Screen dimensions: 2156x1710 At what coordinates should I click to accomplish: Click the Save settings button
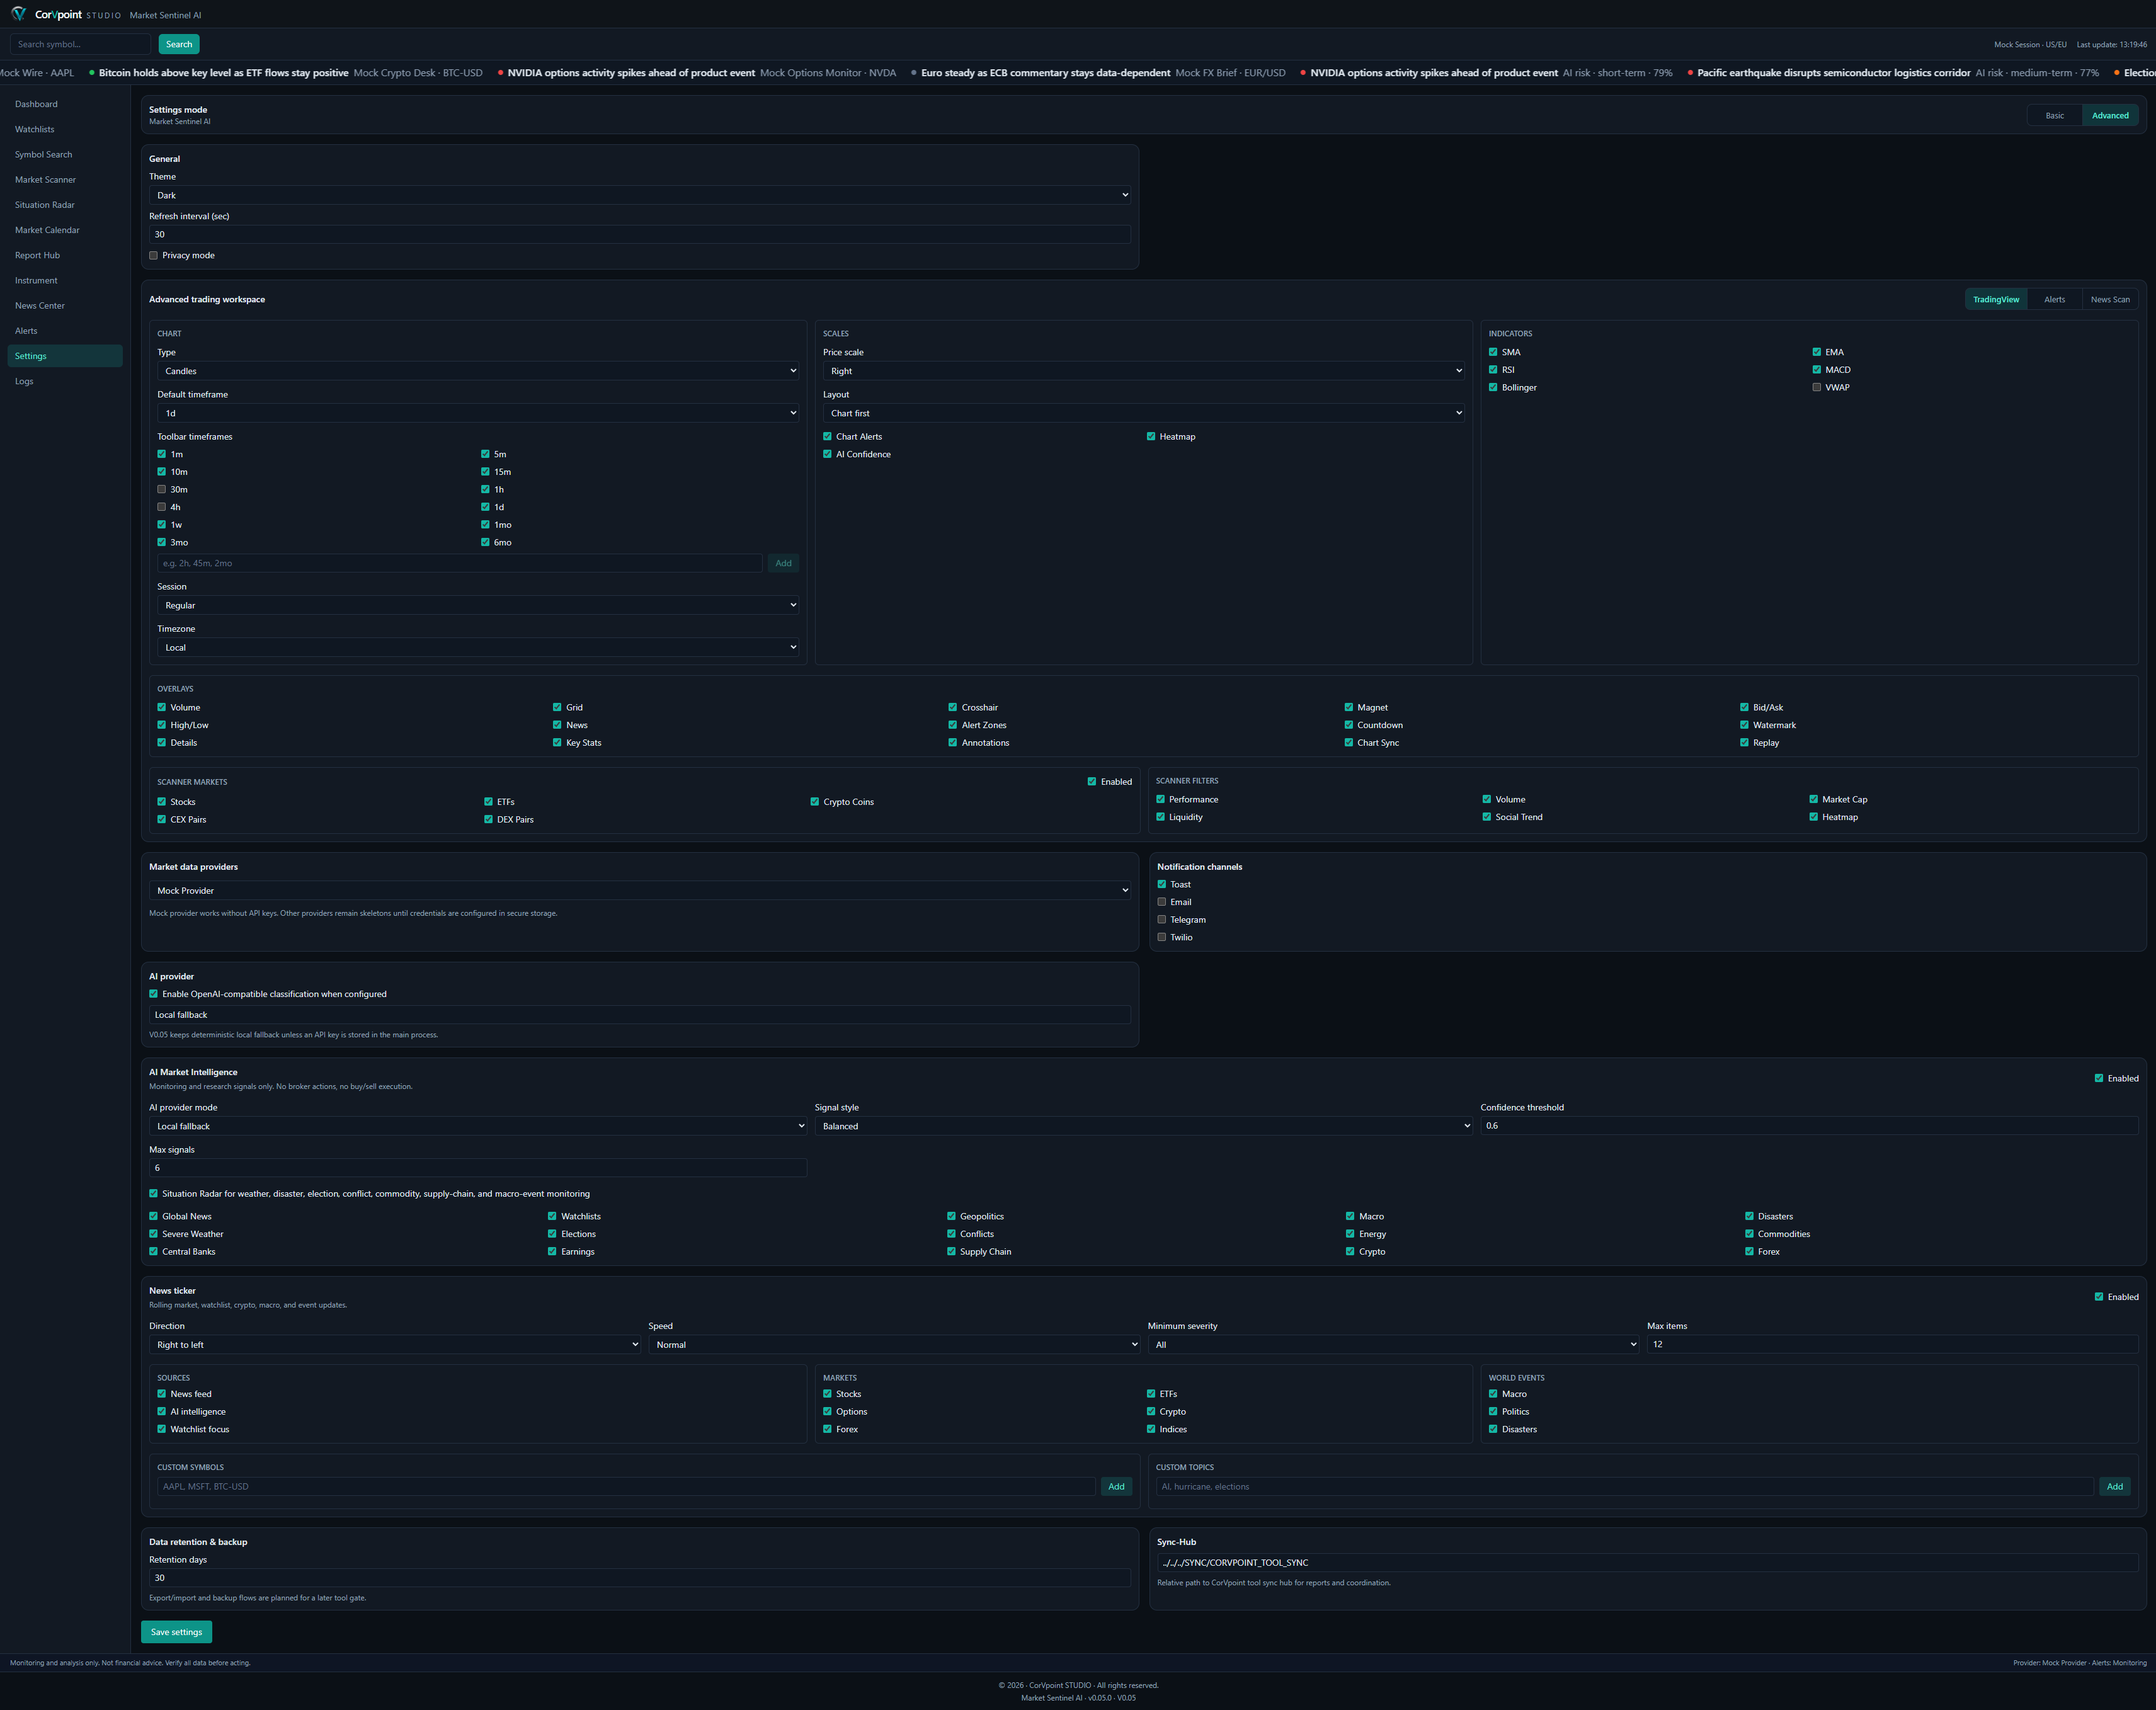click(x=176, y=1632)
